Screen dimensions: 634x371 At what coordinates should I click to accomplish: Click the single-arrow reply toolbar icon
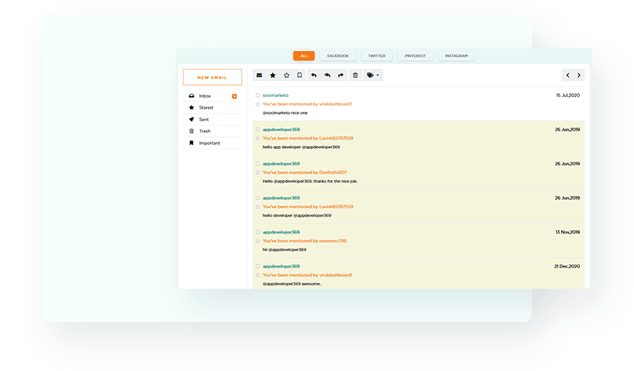(314, 75)
